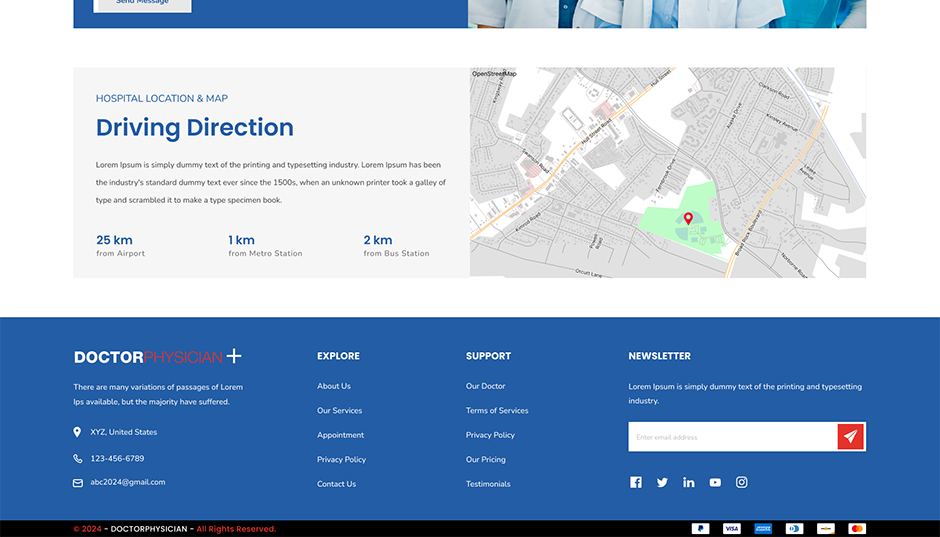This screenshot has height=537, width=940.
Task: Click the Mastercard payment icon
Action: 857,528
